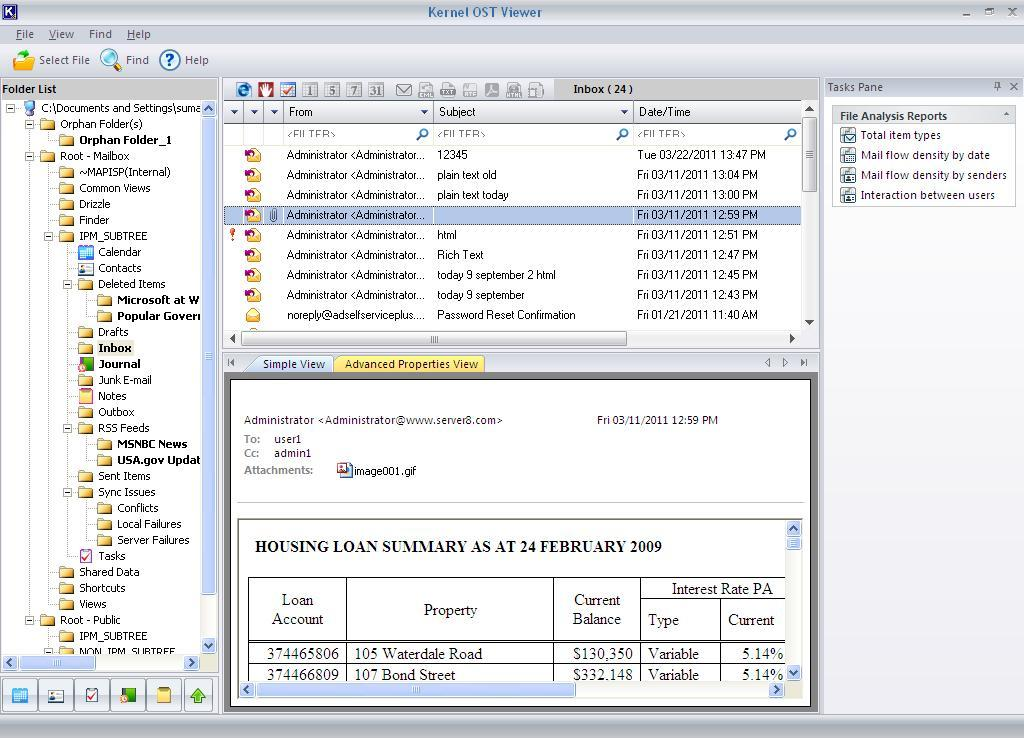Toggle the Tasks Pane auto-hide pin
The image size is (1024, 738).
tap(996, 87)
